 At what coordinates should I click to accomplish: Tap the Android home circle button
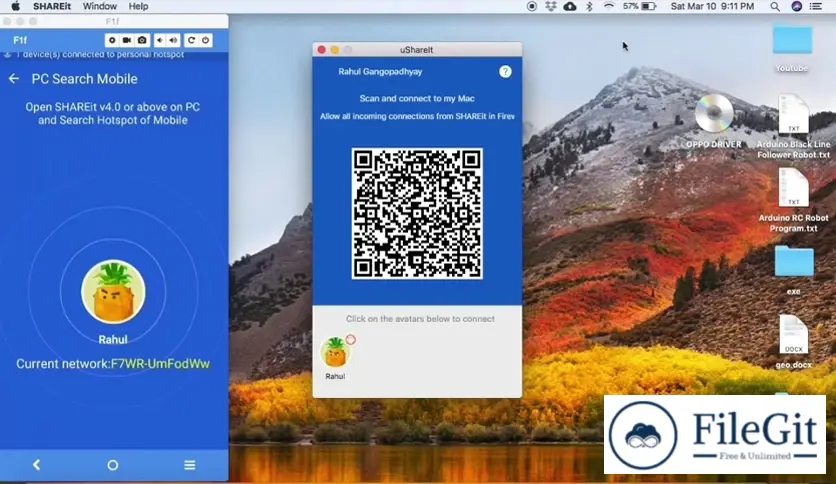click(112, 465)
